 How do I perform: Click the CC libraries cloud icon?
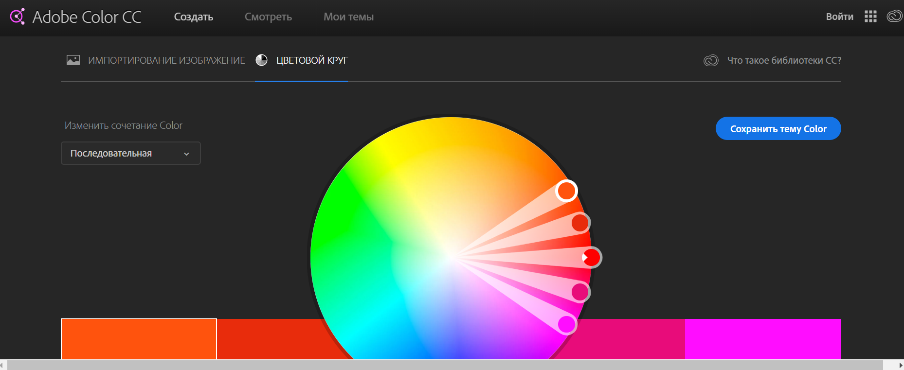click(711, 61)
